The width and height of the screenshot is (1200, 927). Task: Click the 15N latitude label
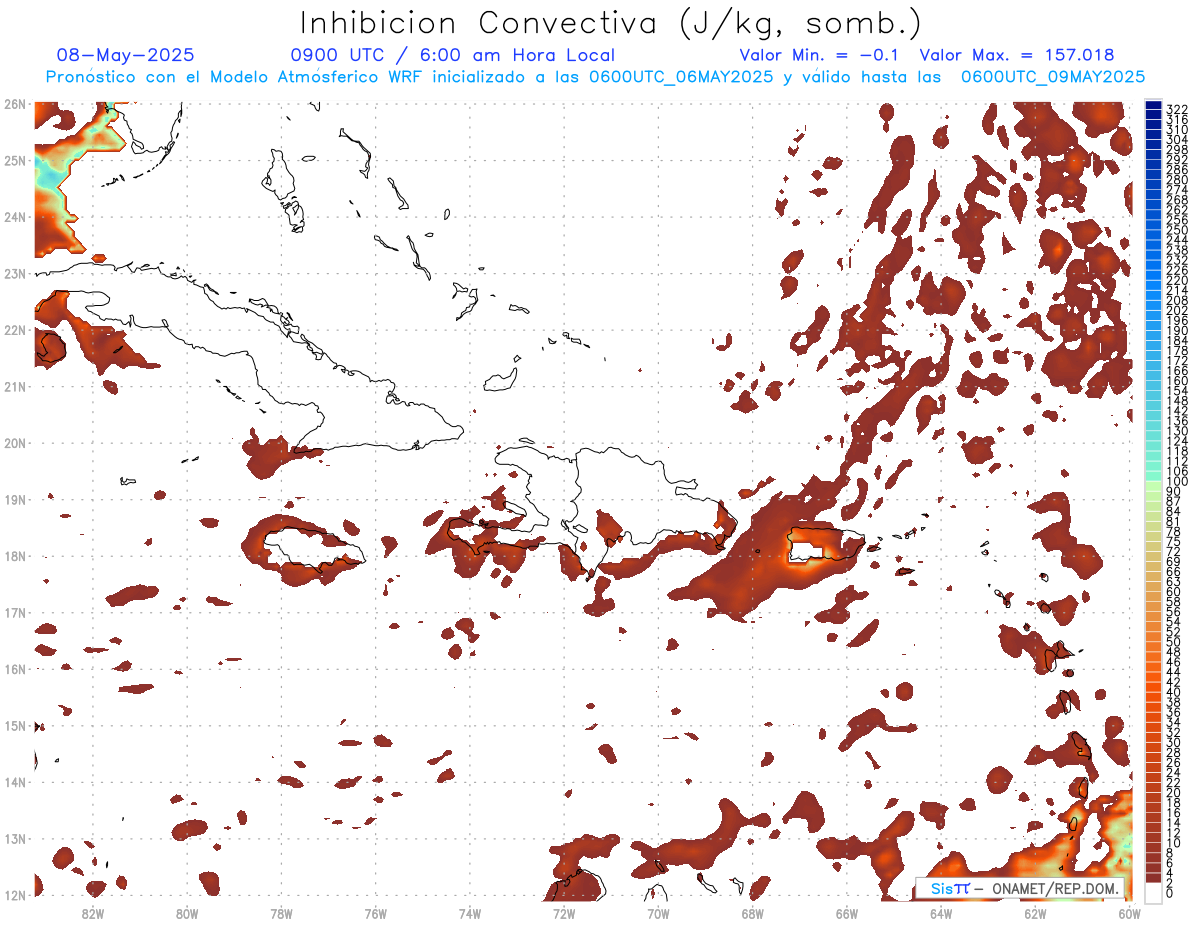[x=14, y=725]
